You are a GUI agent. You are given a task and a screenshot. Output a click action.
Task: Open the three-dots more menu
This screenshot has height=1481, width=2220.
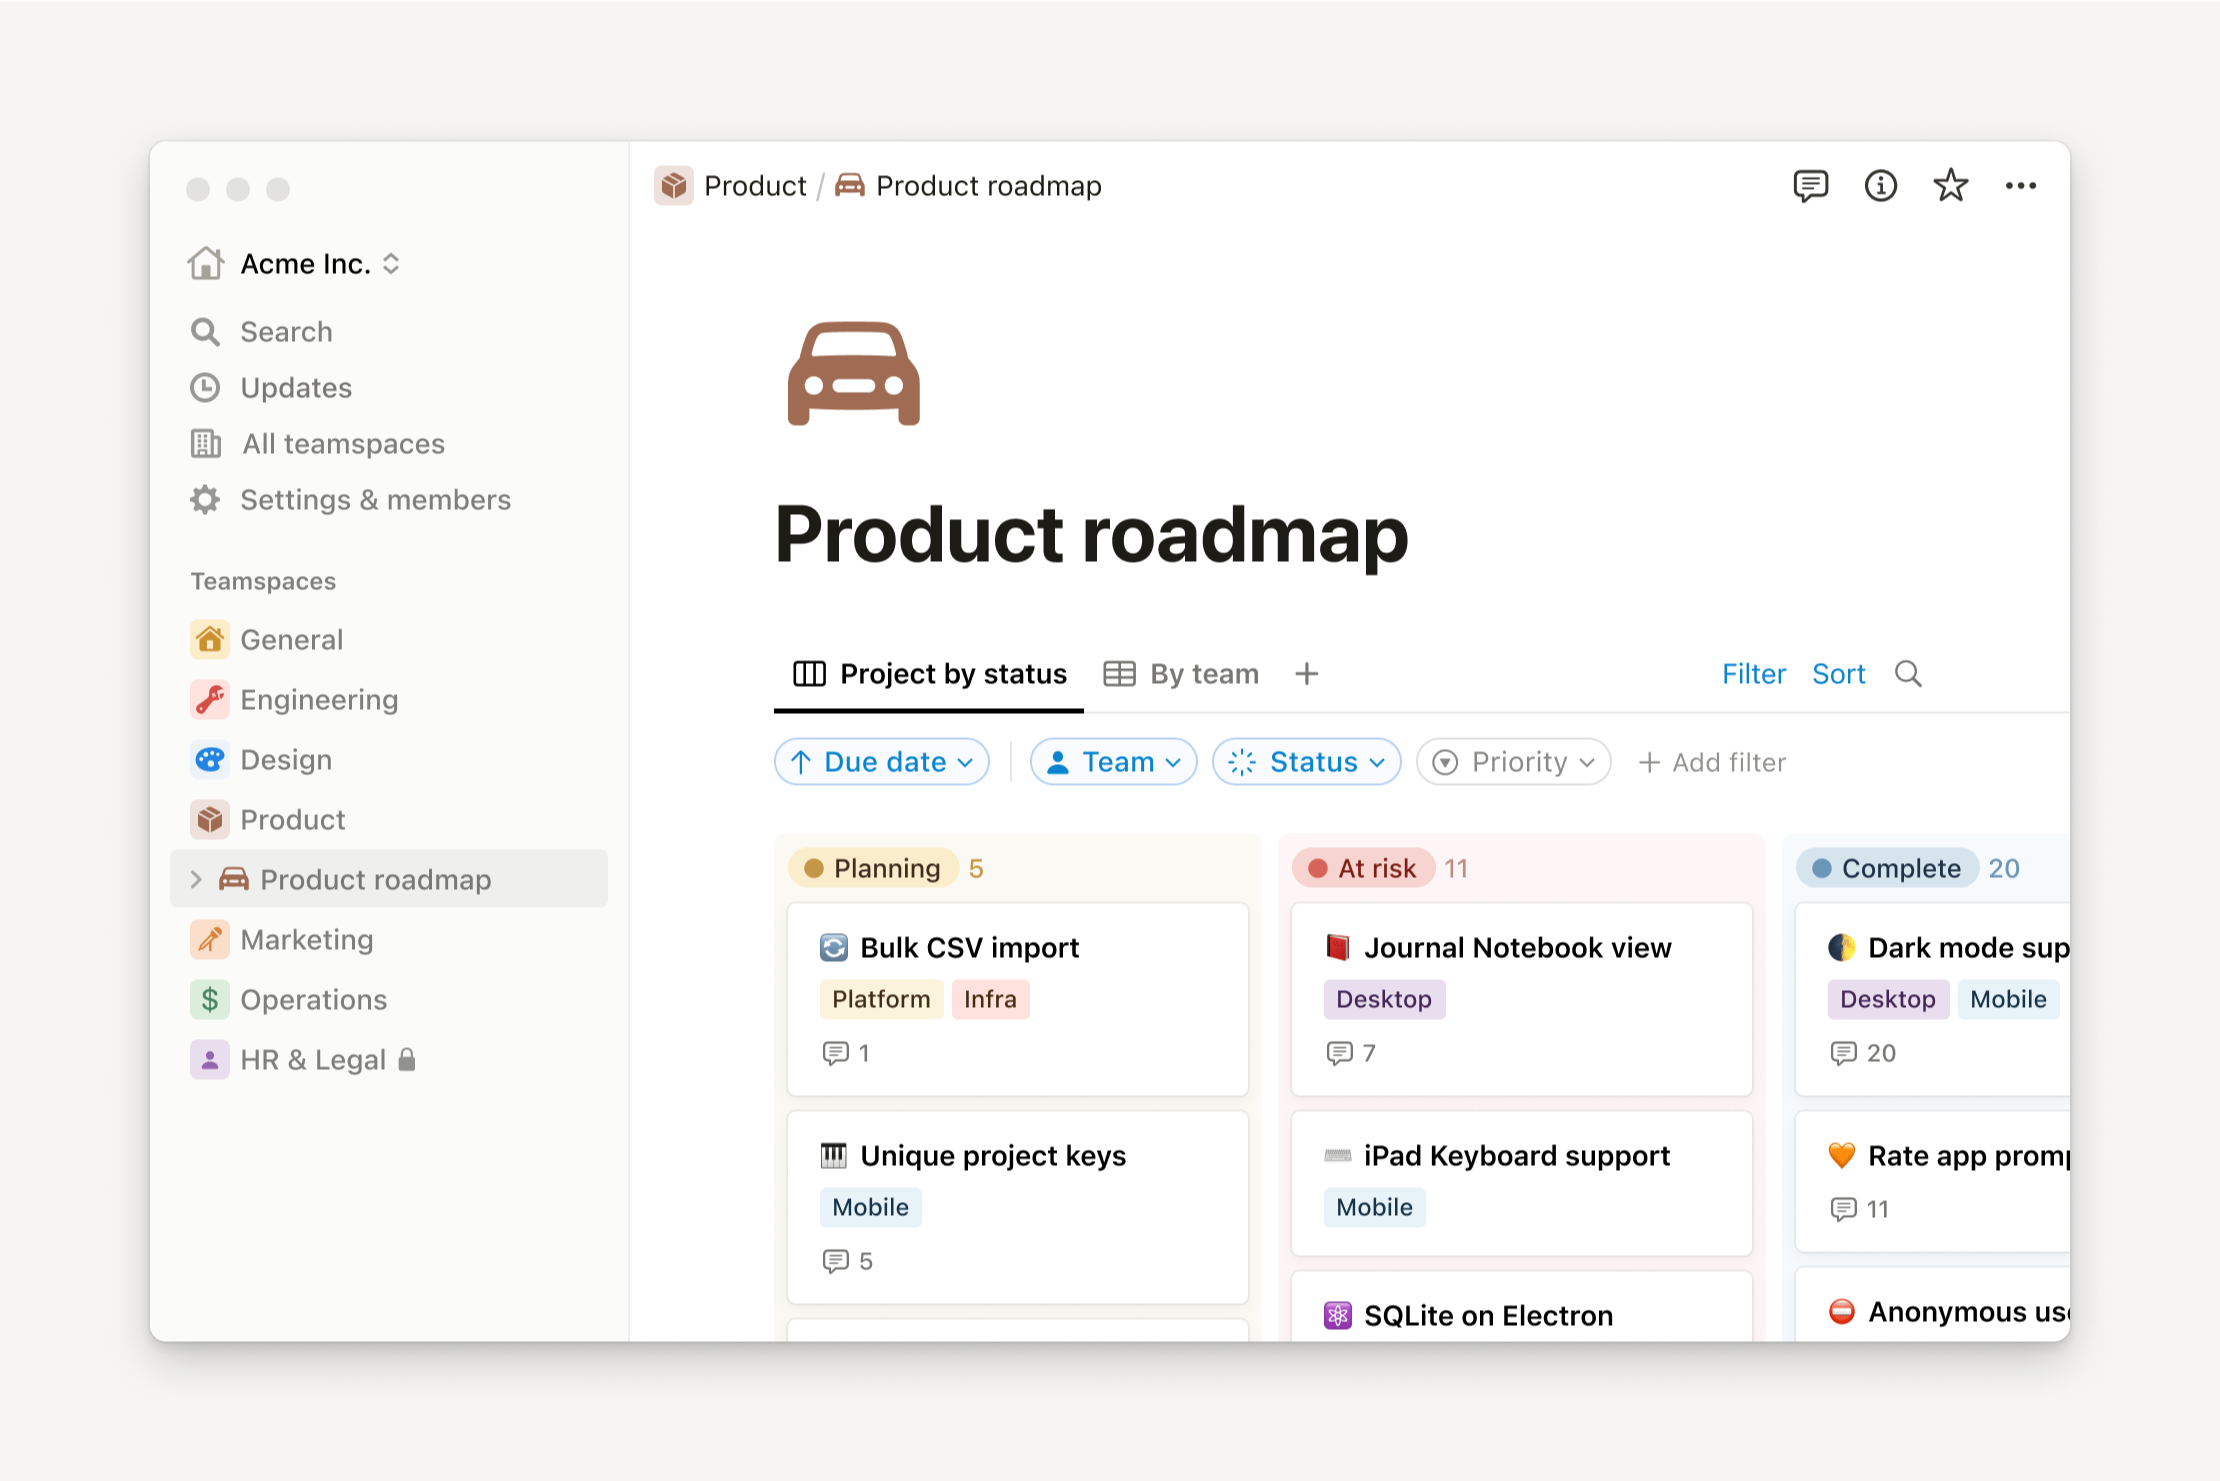2020,186
